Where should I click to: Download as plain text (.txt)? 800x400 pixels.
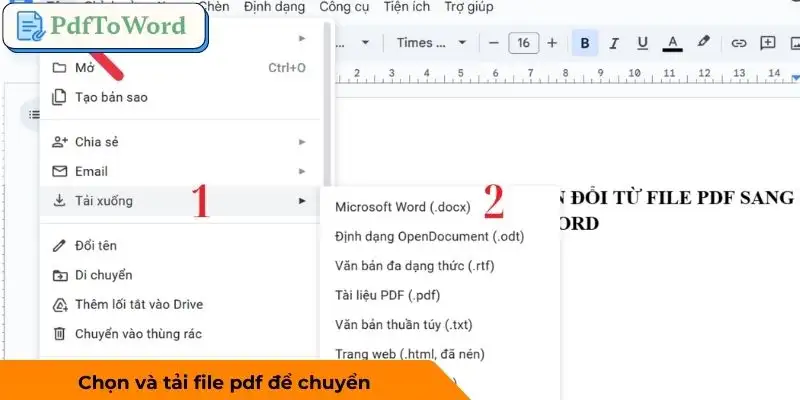[439, 324]
